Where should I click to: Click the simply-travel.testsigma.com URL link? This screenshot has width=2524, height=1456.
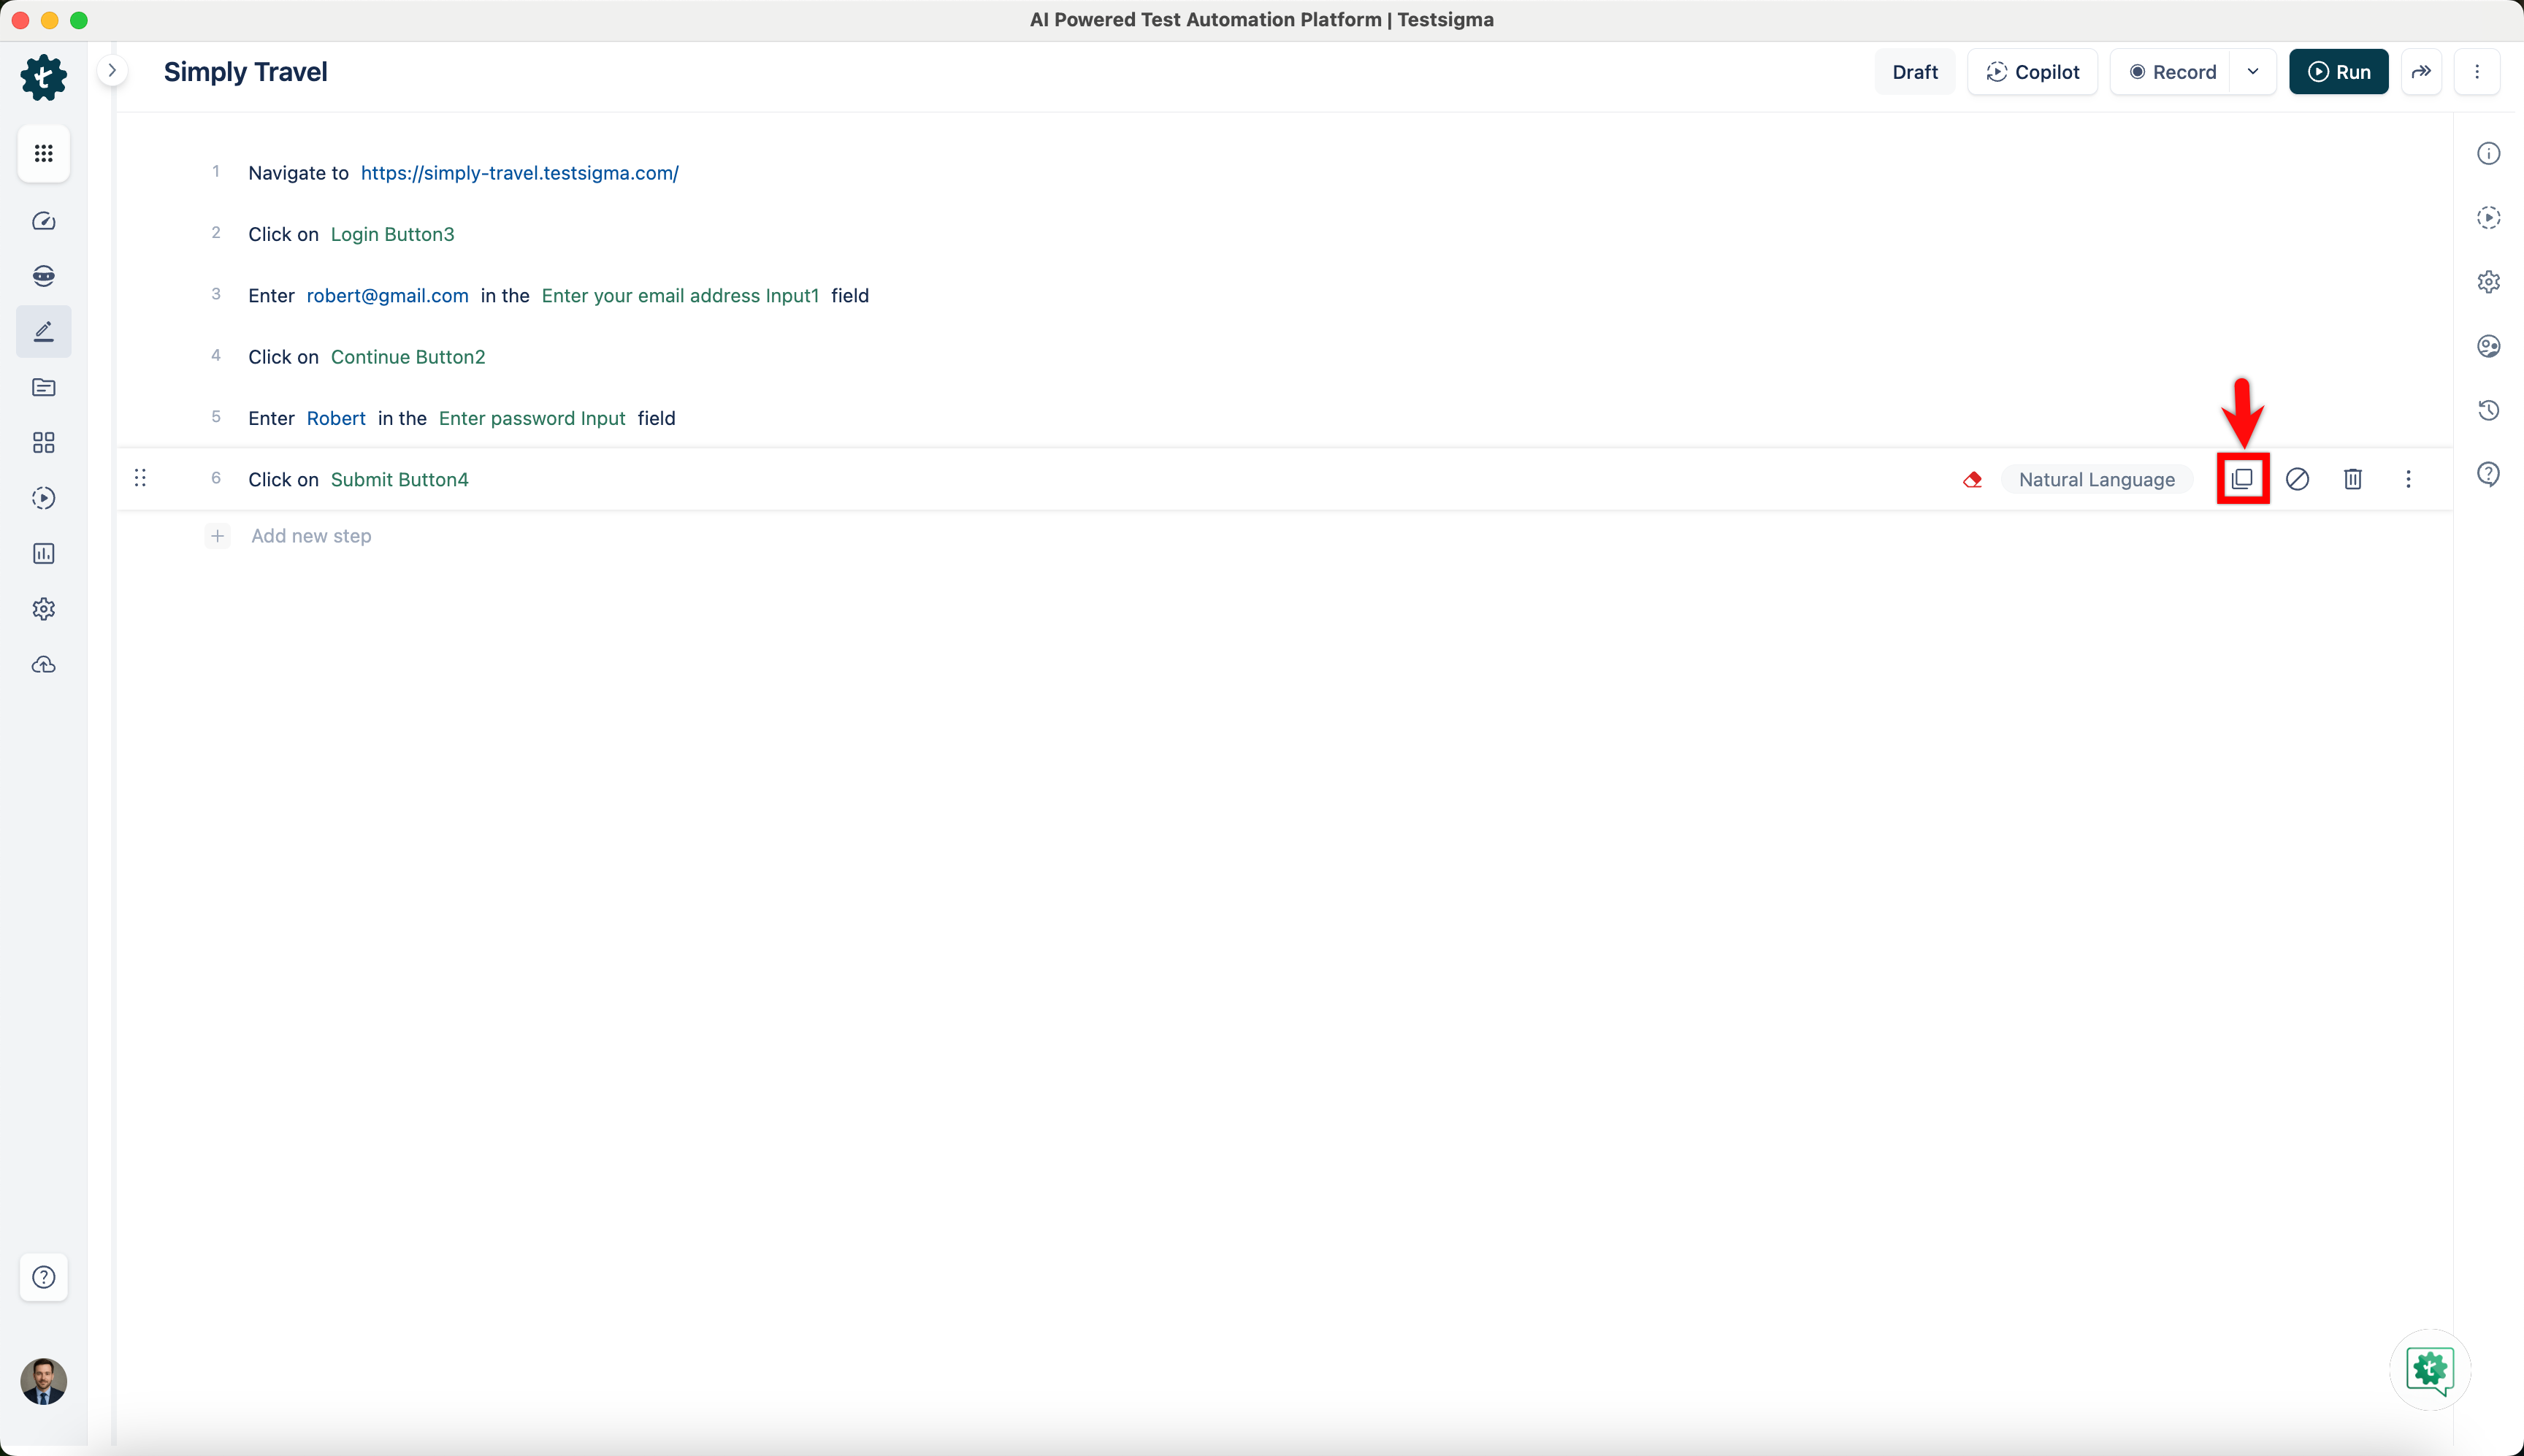point(519,173)
